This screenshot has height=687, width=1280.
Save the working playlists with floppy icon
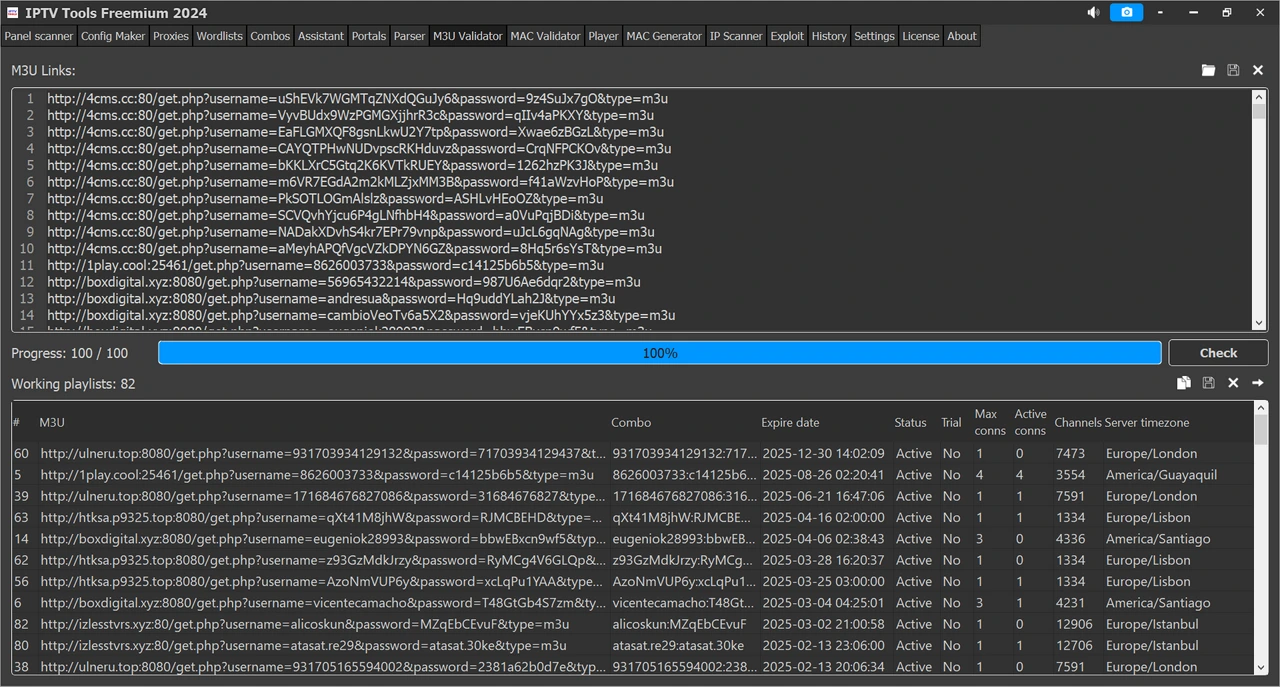click(x=1209, y=383)
